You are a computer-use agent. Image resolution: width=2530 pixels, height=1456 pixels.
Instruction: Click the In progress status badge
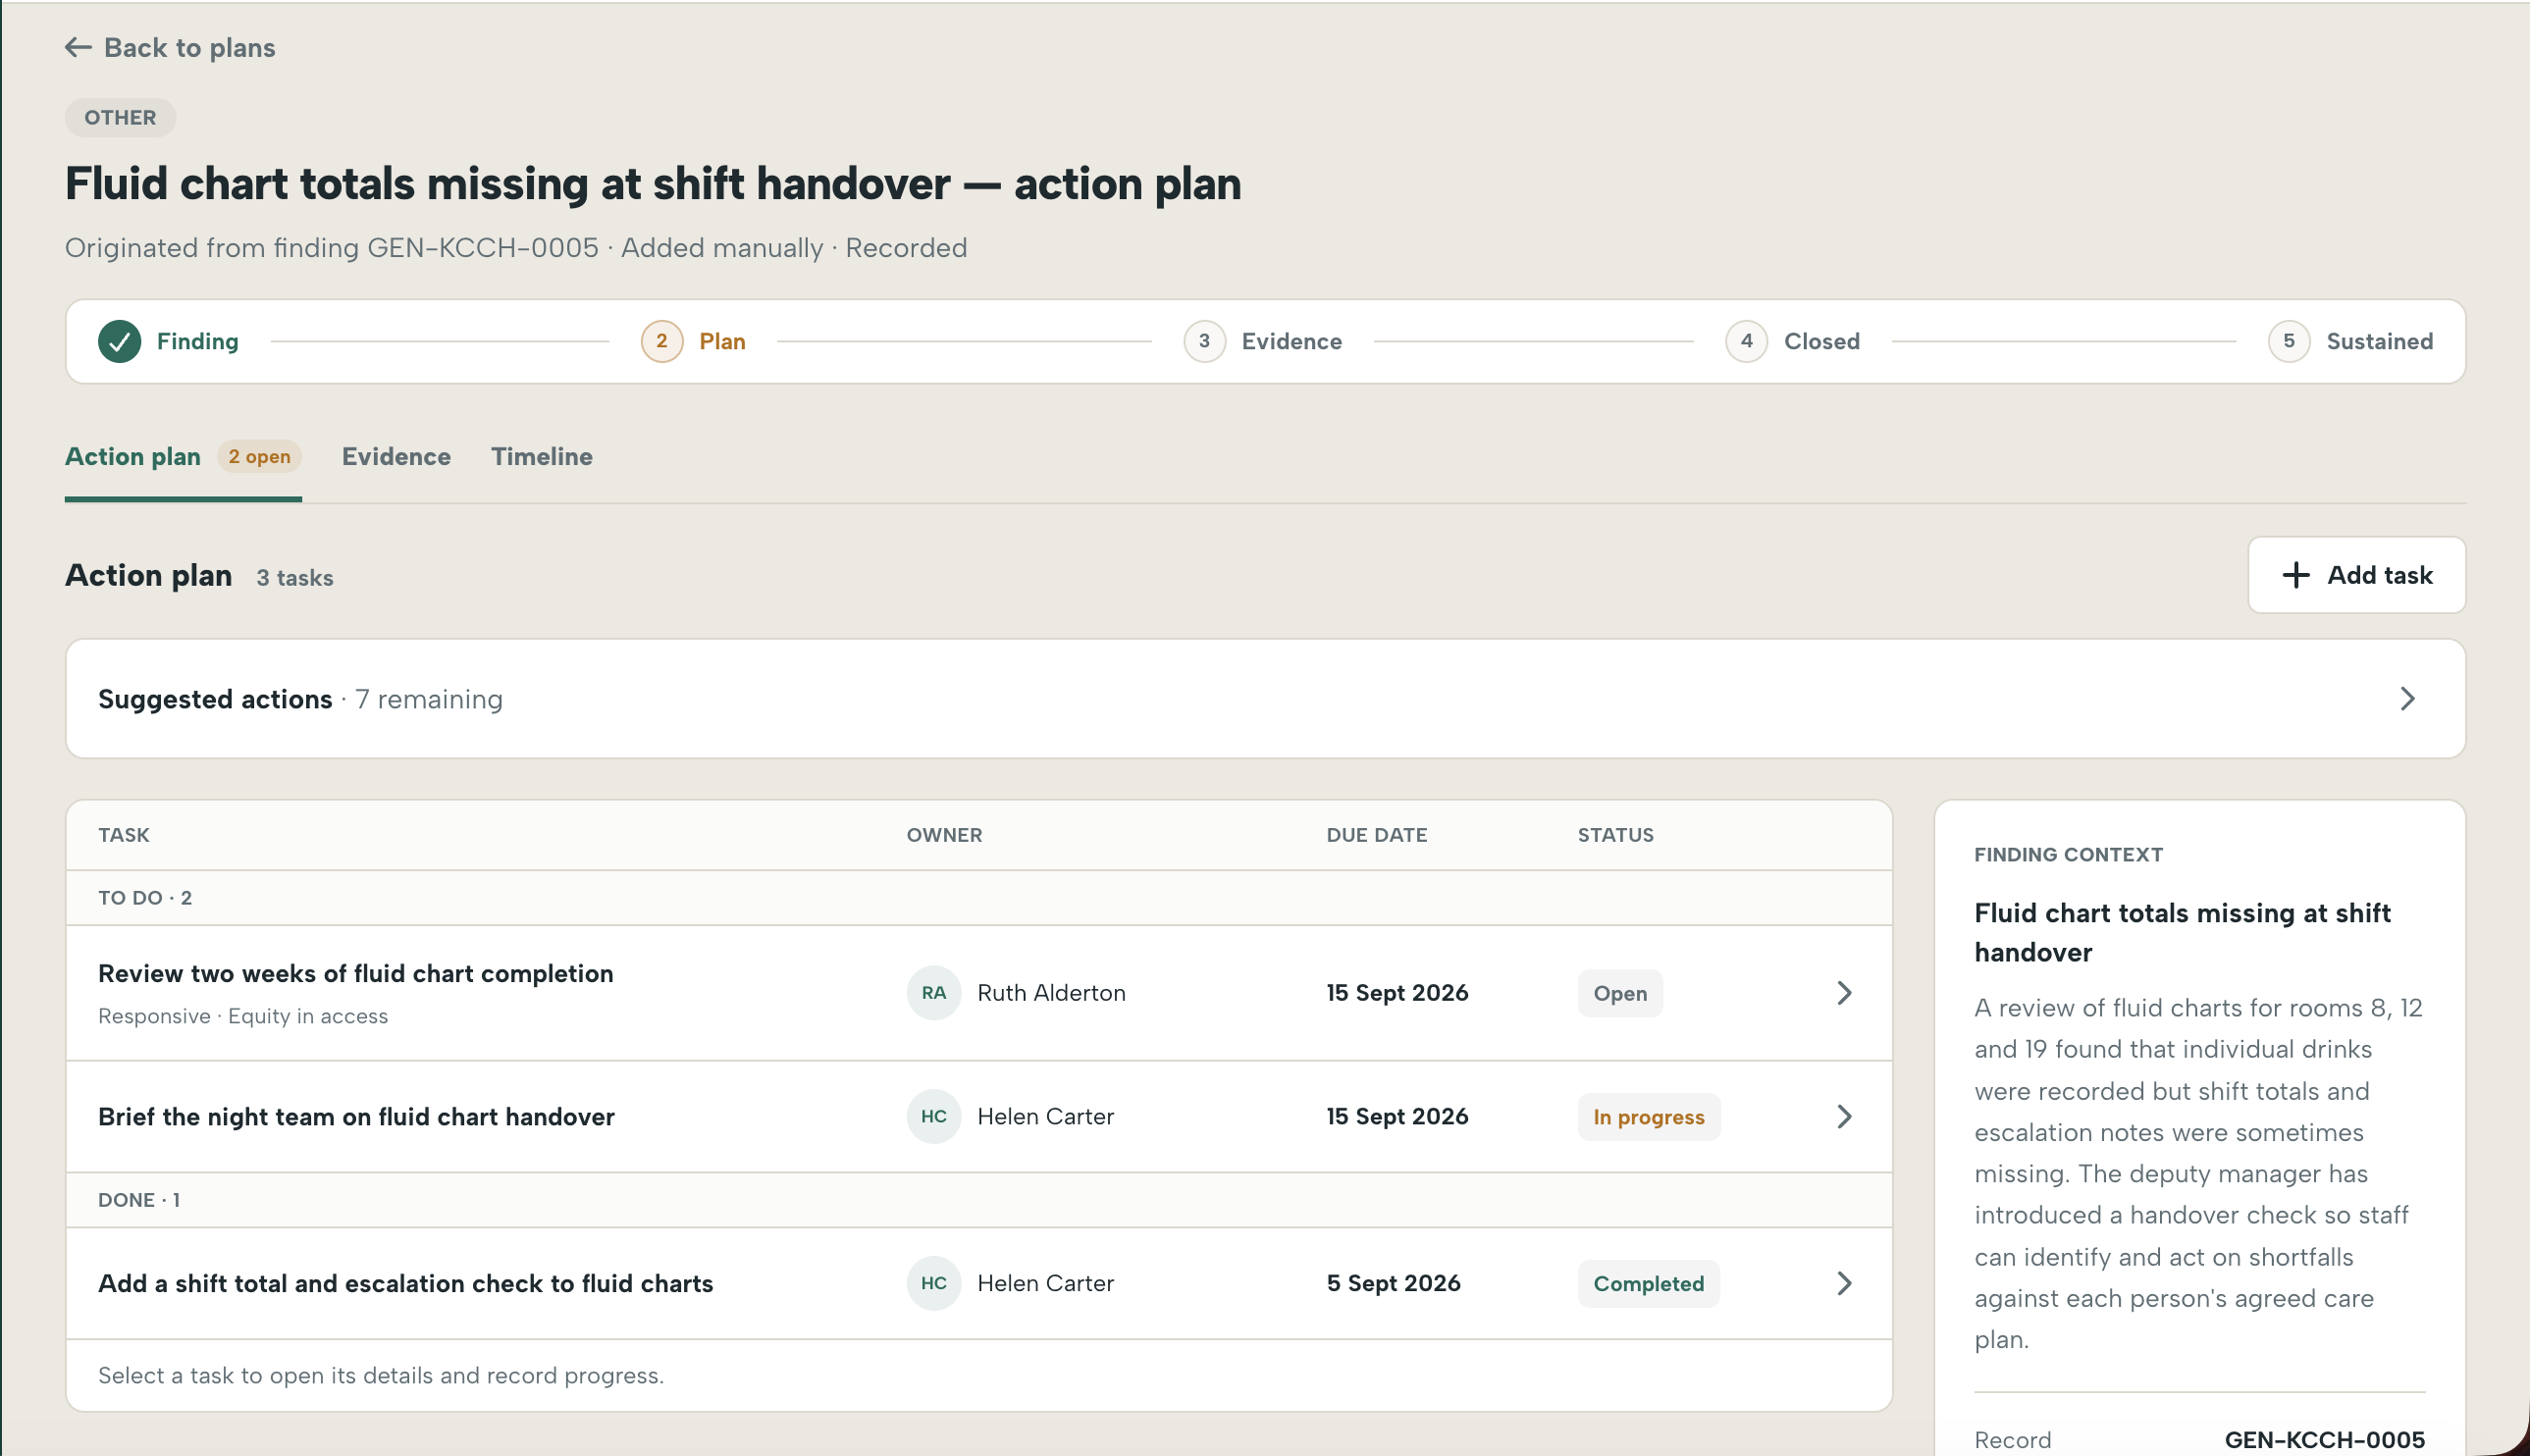click(x=1648, y=1117)
